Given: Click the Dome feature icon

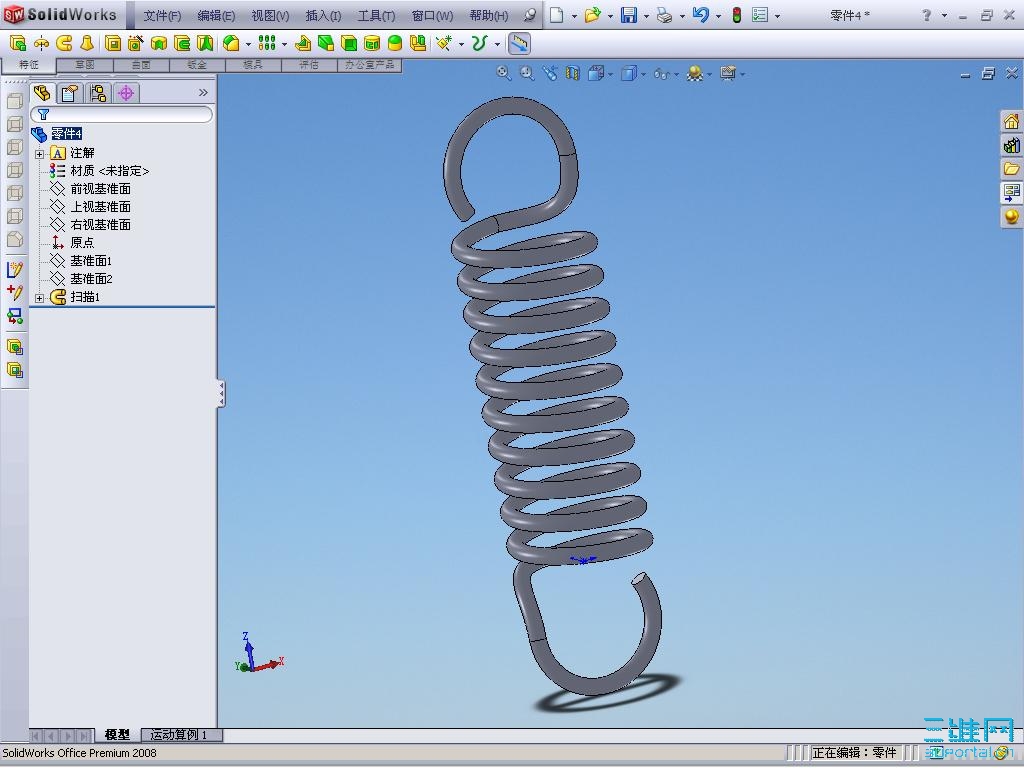Looking at the screenshot, I should [x=395, y=44].
